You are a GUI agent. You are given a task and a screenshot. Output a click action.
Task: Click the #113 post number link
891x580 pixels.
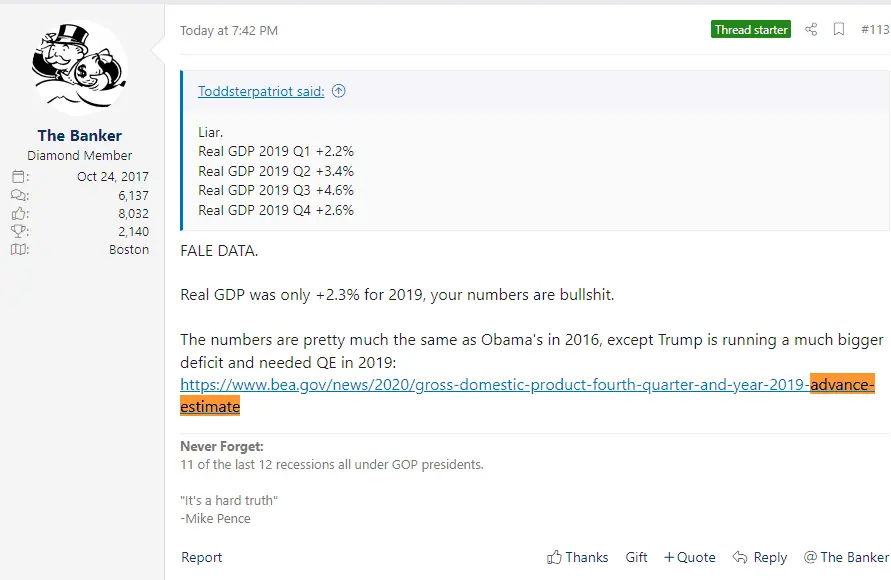874,30
